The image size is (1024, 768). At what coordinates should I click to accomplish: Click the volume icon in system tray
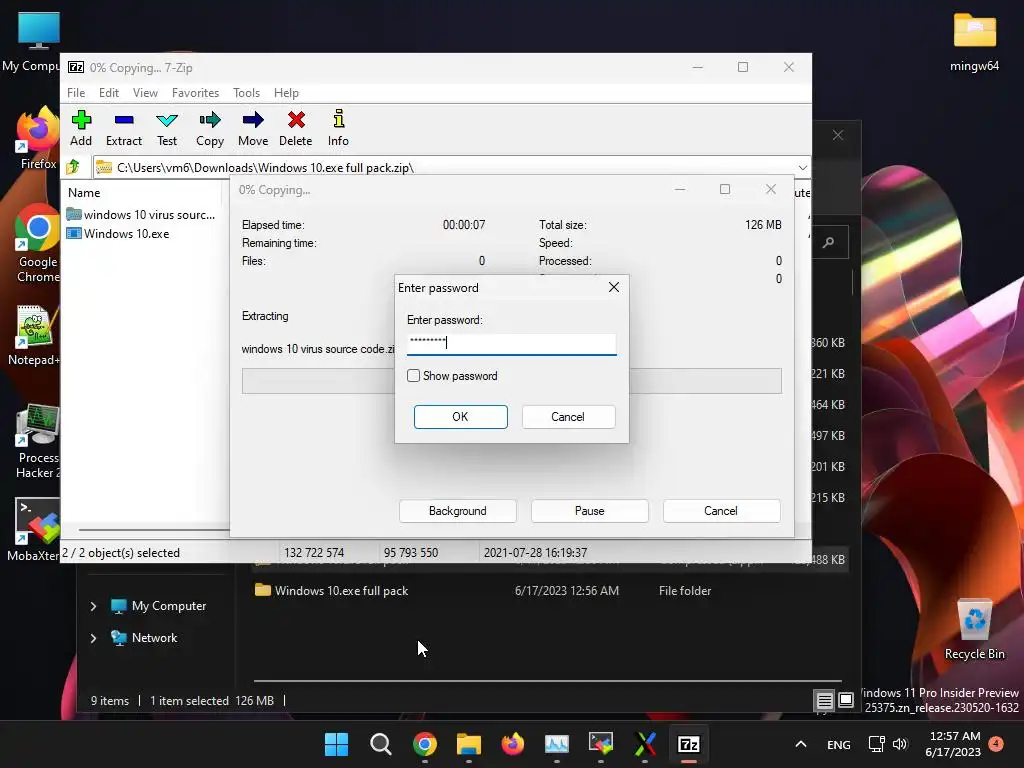pyautogui.click(x=900, y=744)
